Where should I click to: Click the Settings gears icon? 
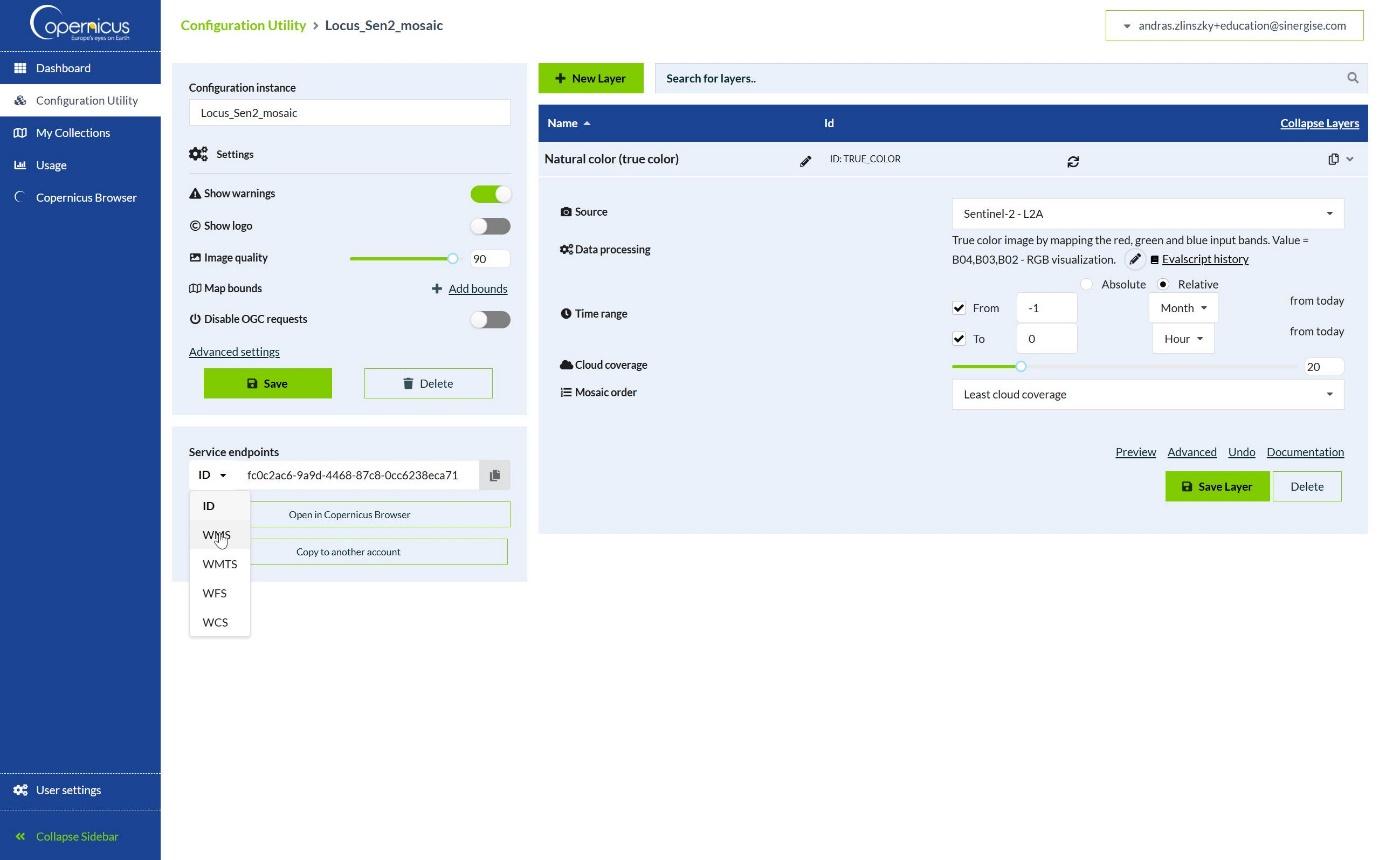(198, 154)
